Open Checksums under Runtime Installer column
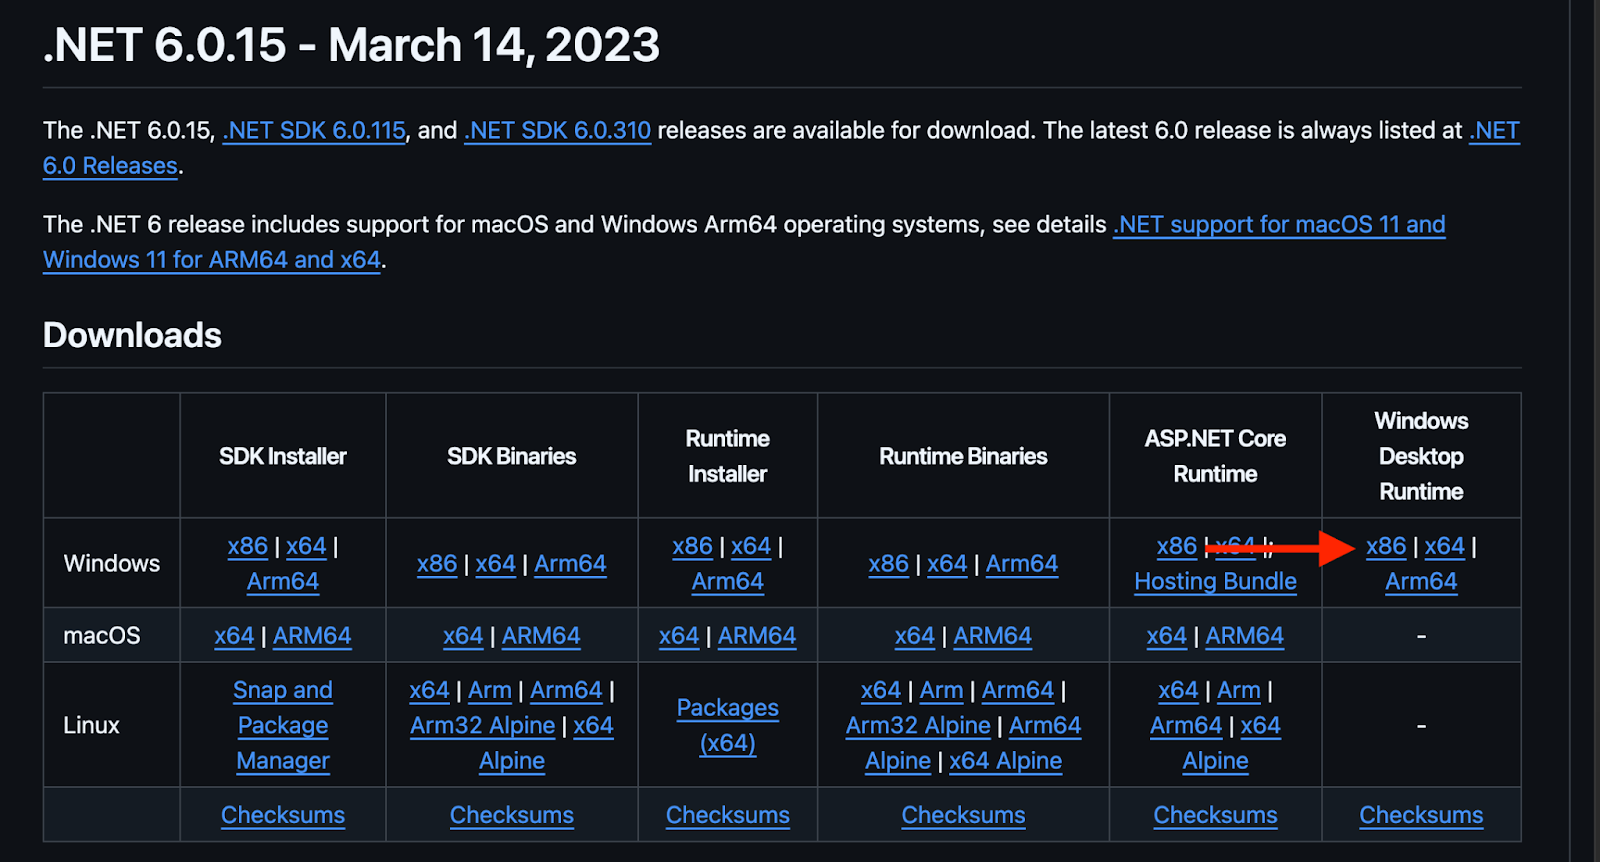Image resolution: width=1600 pixels, height=862 pixels. [x=728, y=815]
